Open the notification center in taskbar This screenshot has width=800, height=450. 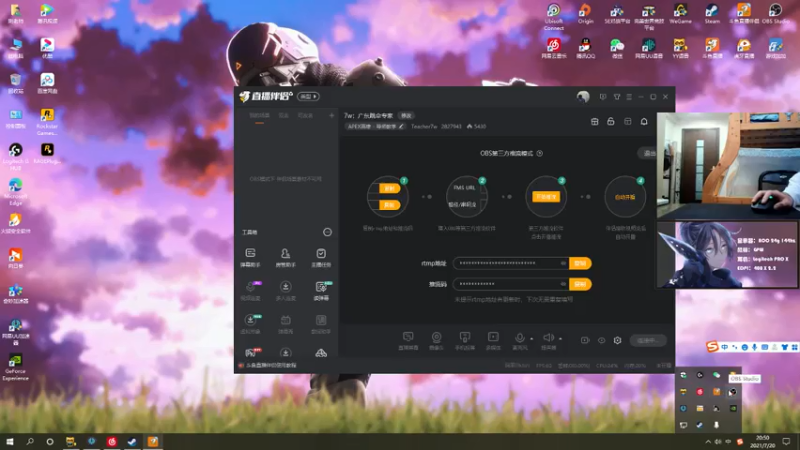tap(787, 442)
